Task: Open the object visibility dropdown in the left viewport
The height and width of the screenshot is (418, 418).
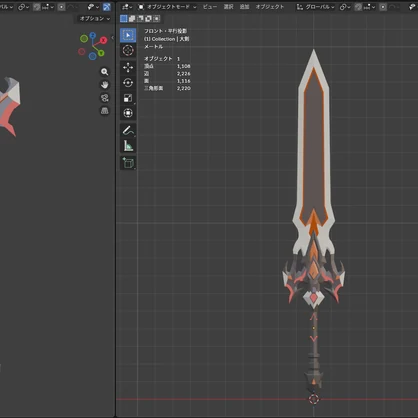Action: click(x=93, y=7)
